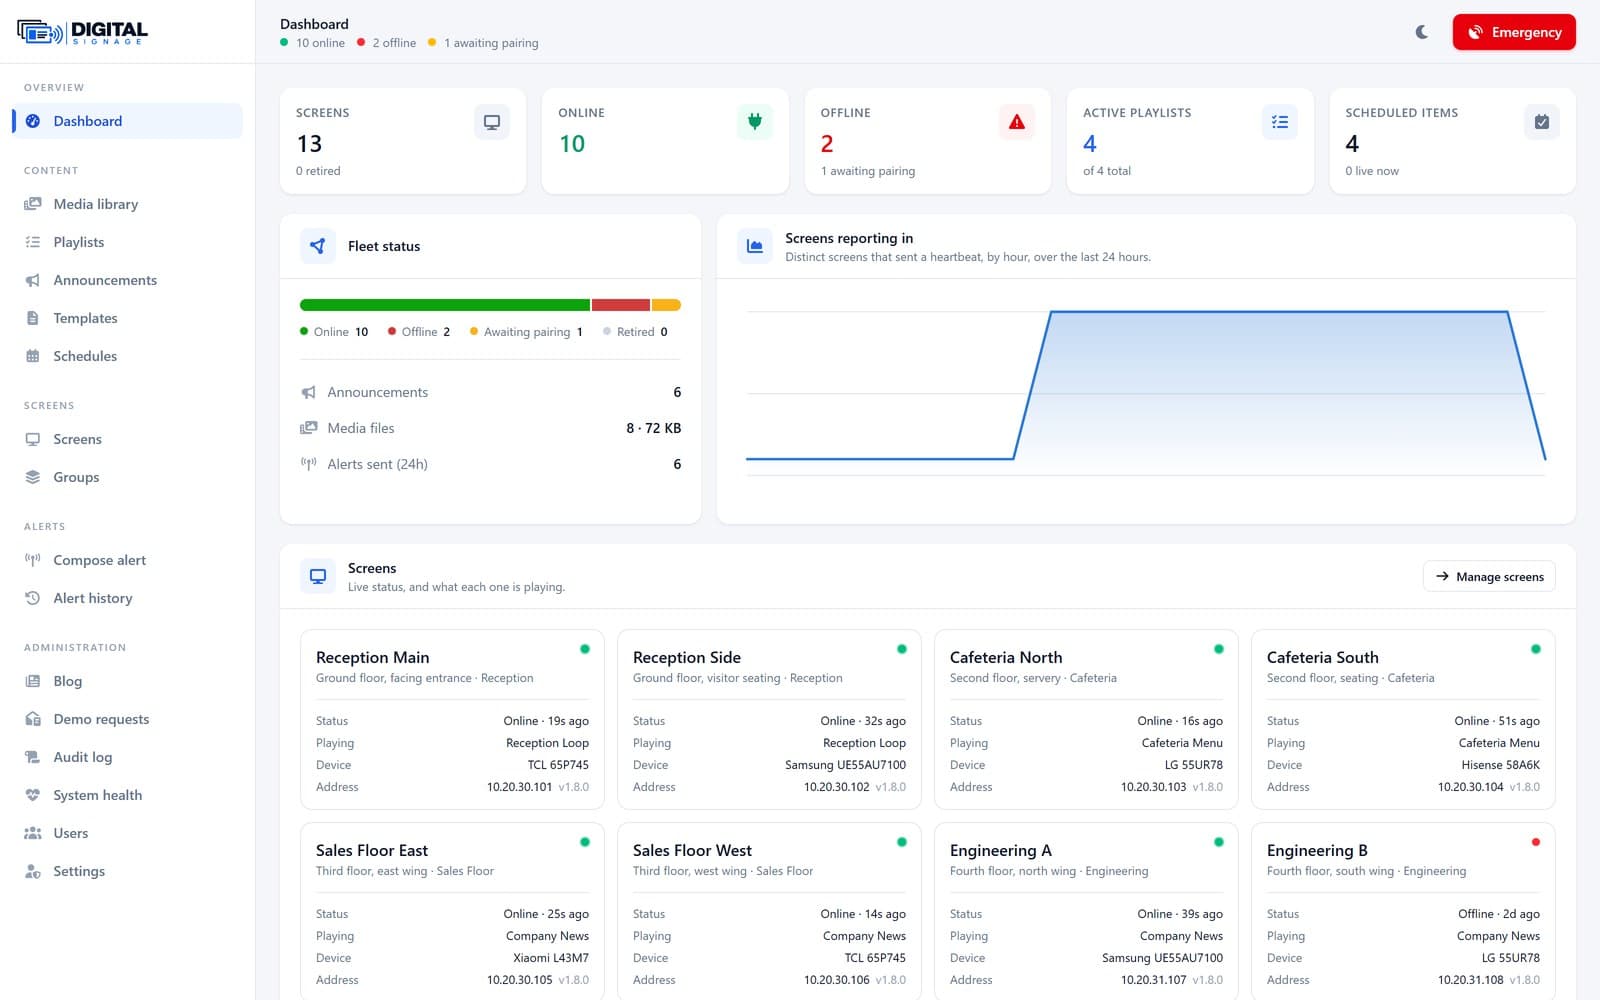This screenshot has width=1600, height=1000.
Task: Select Dashboard in the sidebar
Action: click(x=128, y=121)
